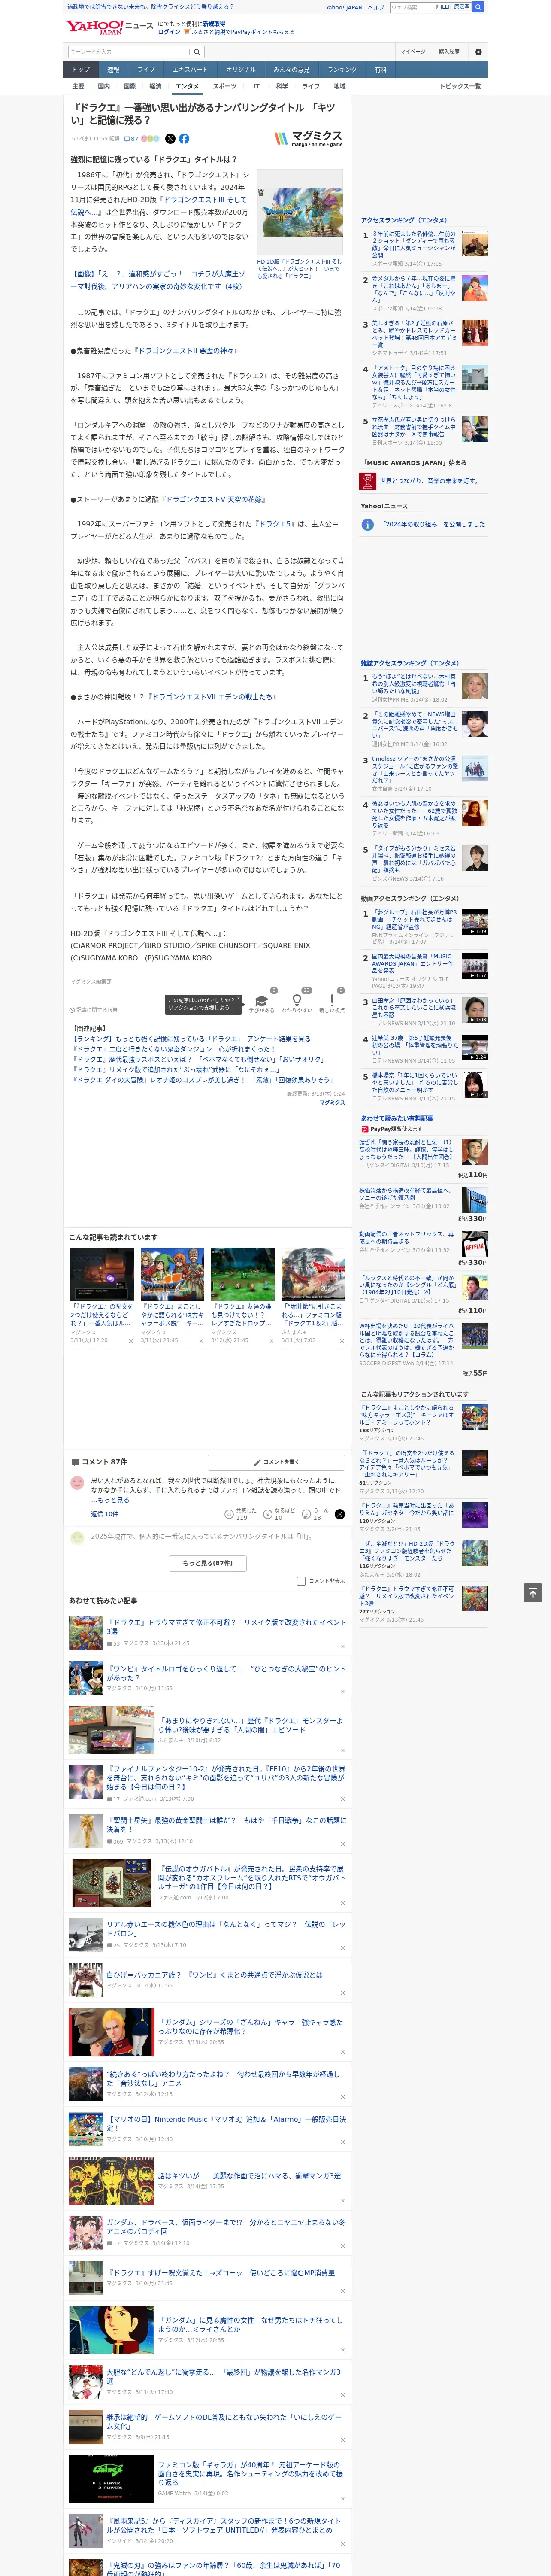Click the ヘルプ link at top
Image resolution: width=551 pixels, height=2576 pixels.
coord(376,7)
